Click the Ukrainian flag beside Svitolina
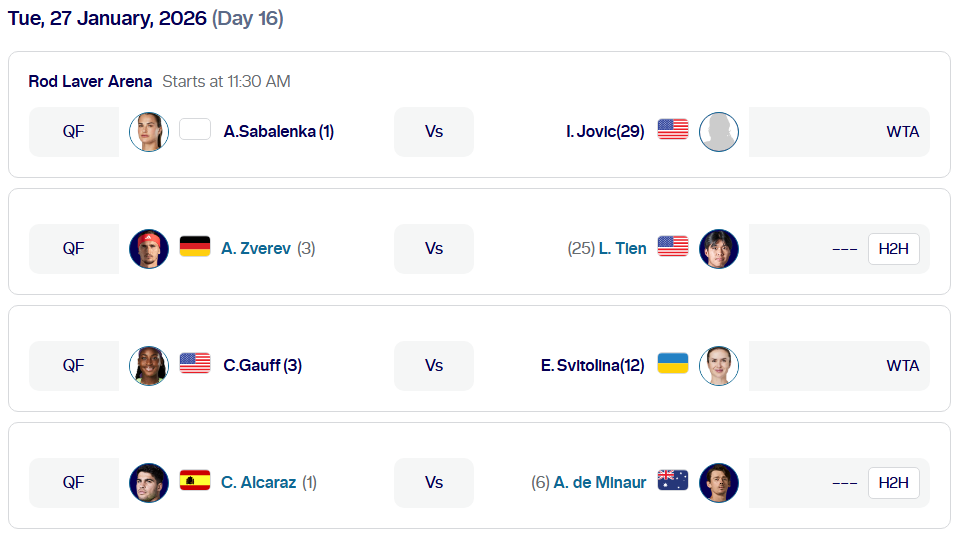 (x=673, y=363)
